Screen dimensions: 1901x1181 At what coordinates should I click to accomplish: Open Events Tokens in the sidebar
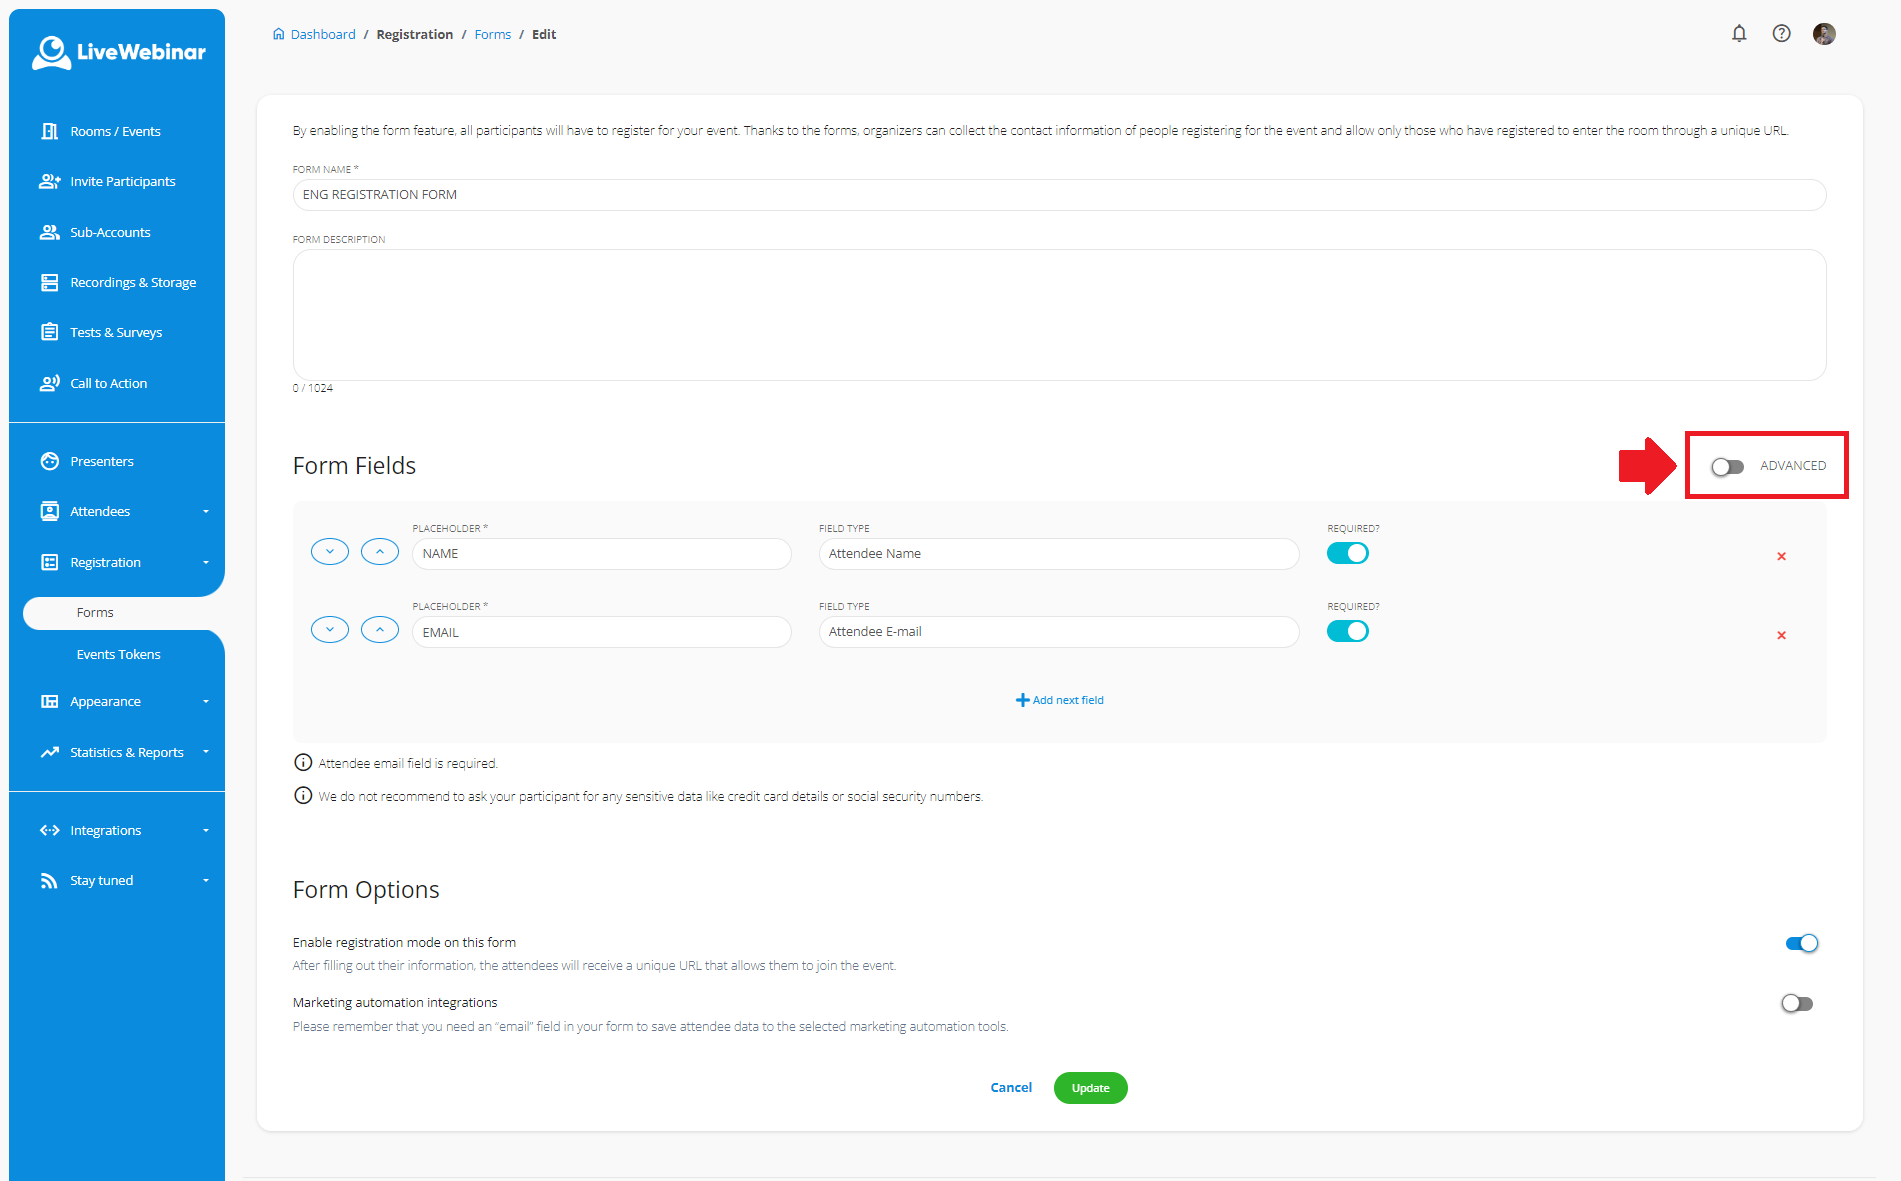click(x=118, y=655)
